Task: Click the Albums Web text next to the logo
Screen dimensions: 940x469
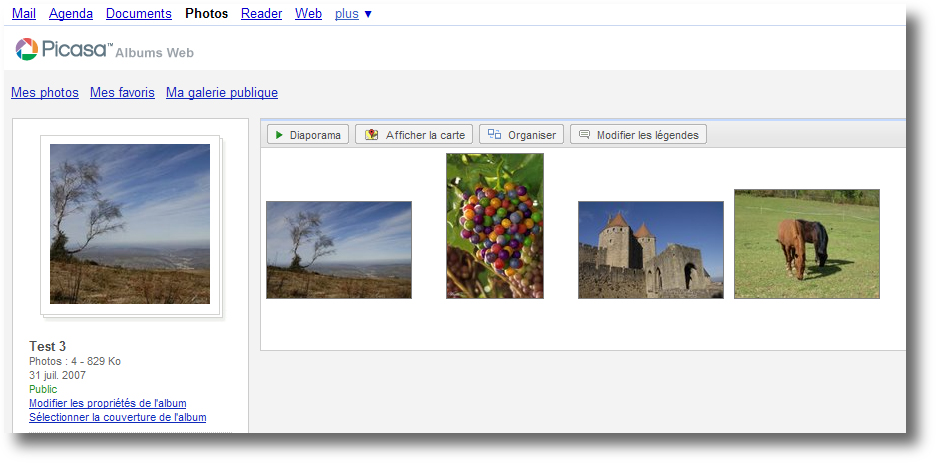Action: tap(155, 53)
